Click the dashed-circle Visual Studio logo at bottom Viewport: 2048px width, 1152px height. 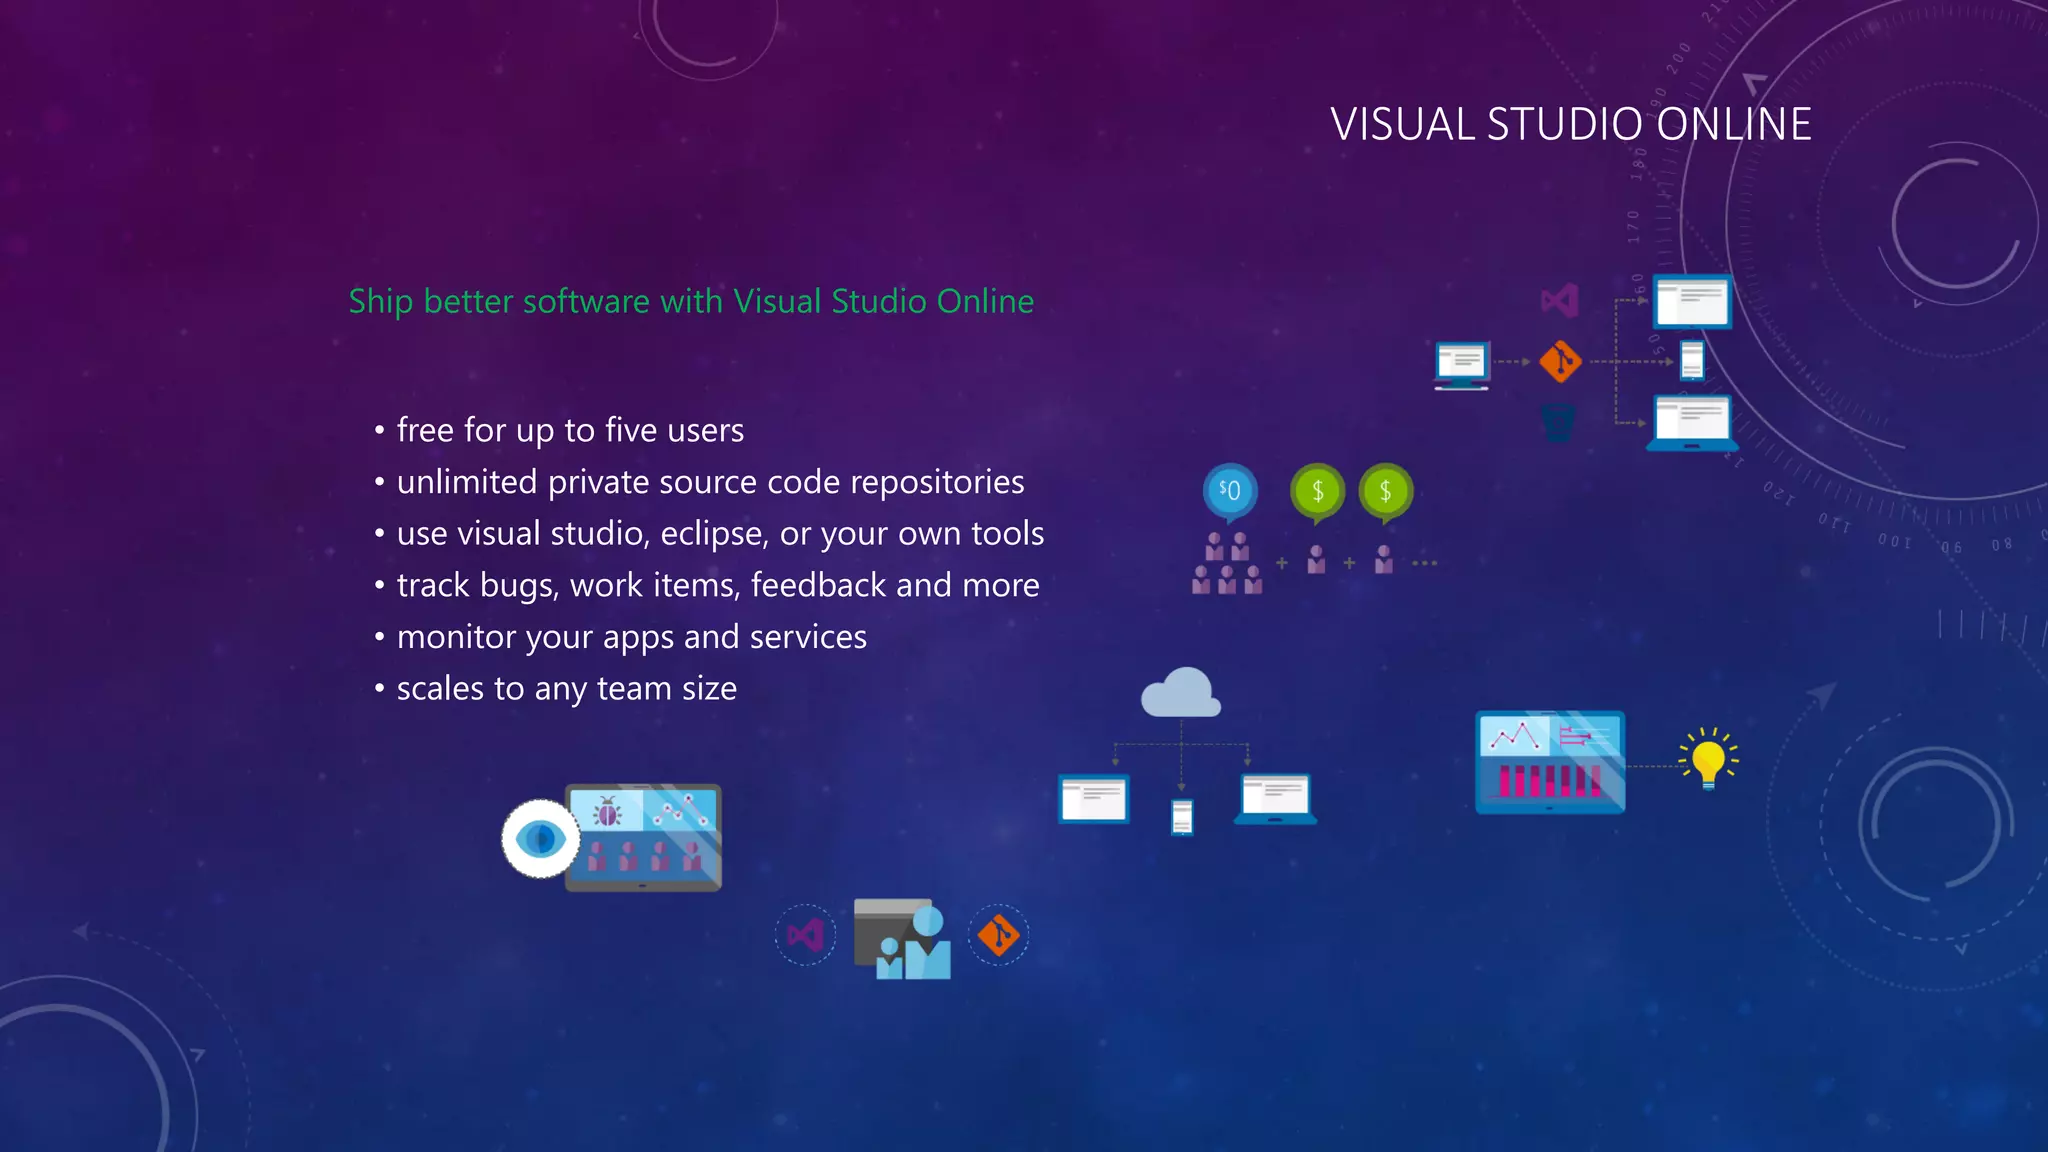[805, 935]
